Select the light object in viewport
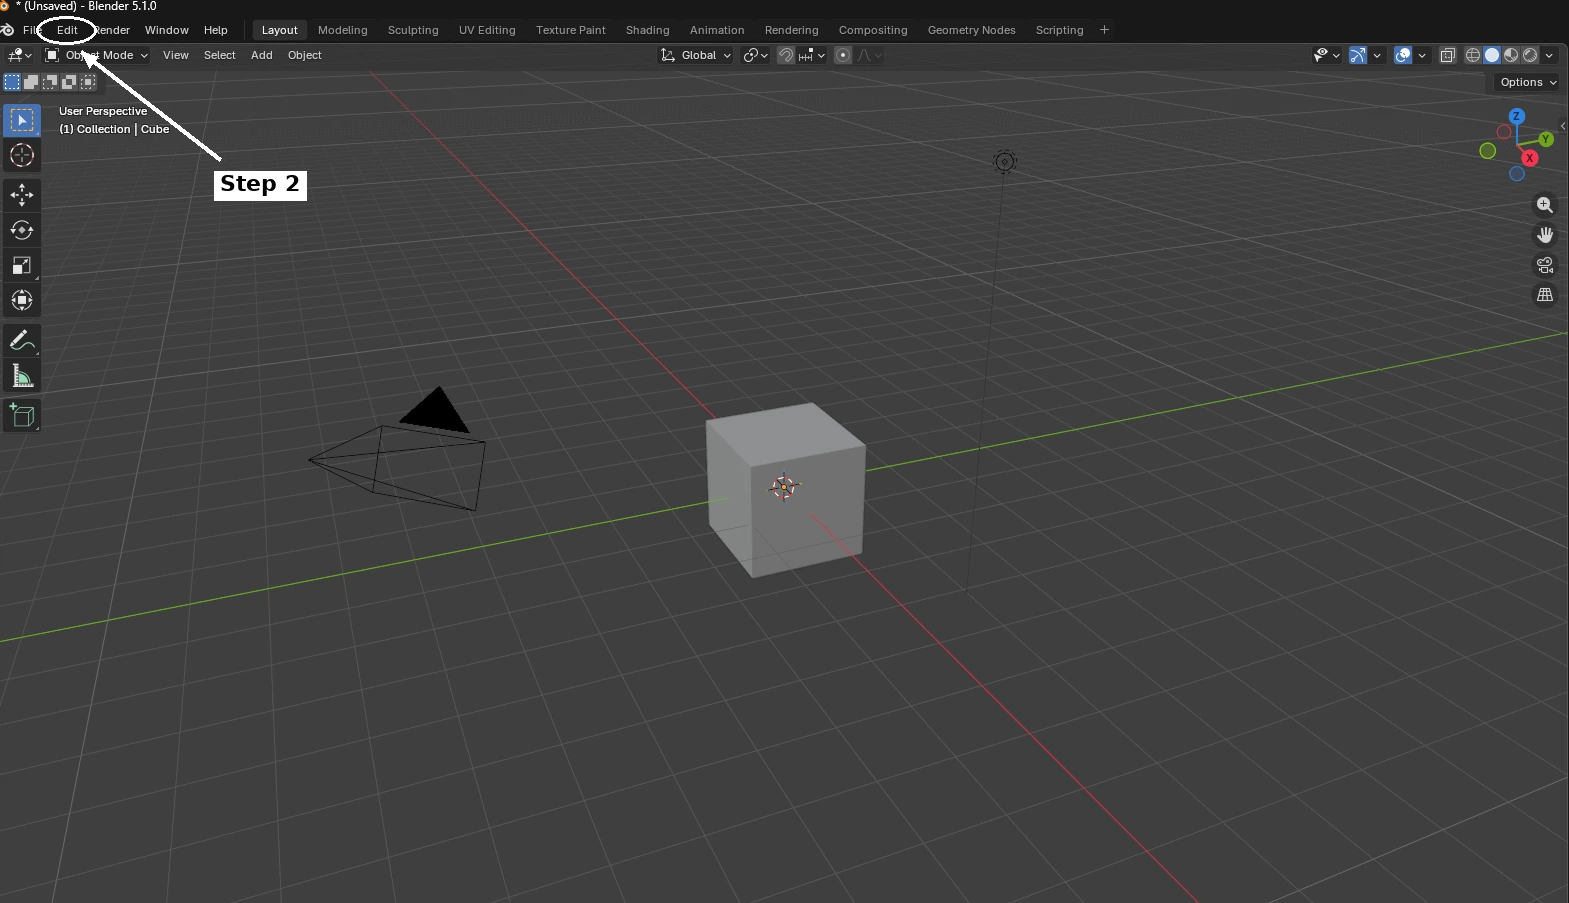This screenshot has width=1569, height=903. (x=1005, y=162)
